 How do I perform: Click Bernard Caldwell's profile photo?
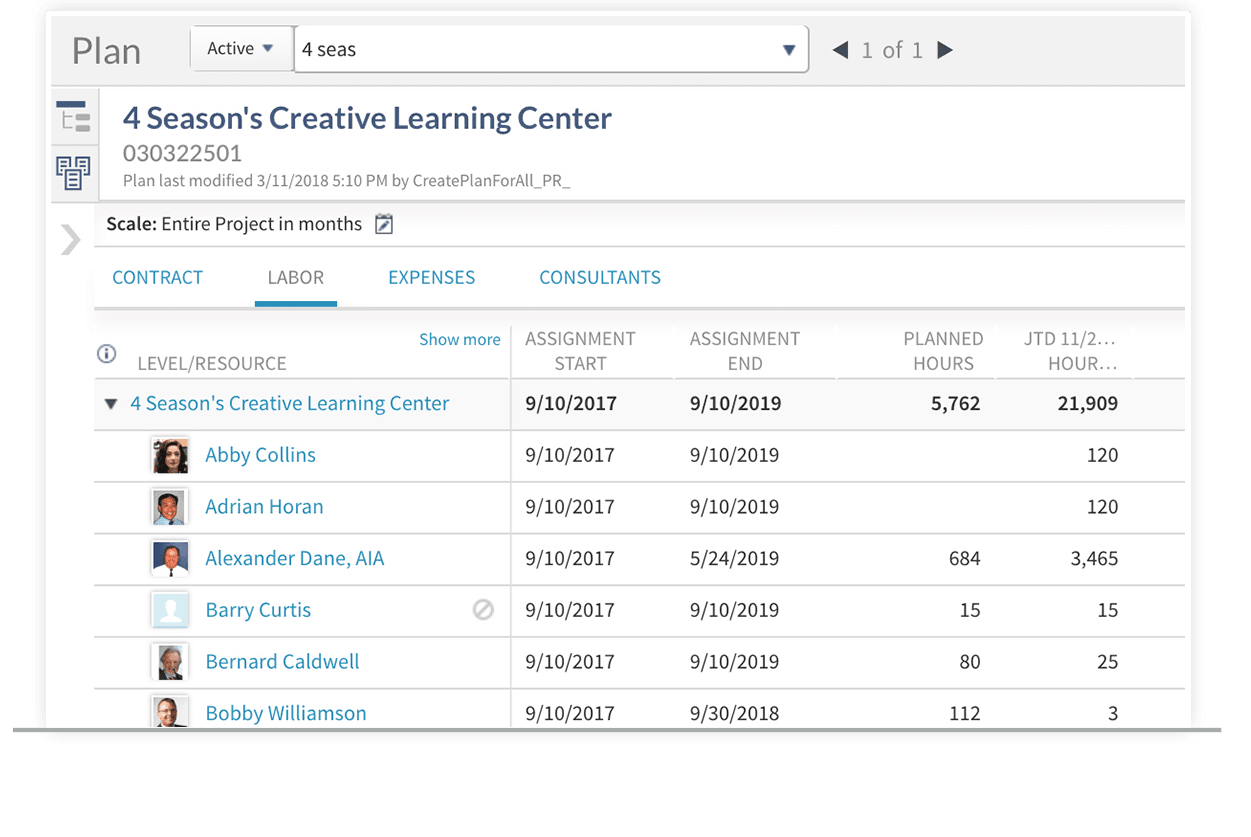tap(170, 661)
